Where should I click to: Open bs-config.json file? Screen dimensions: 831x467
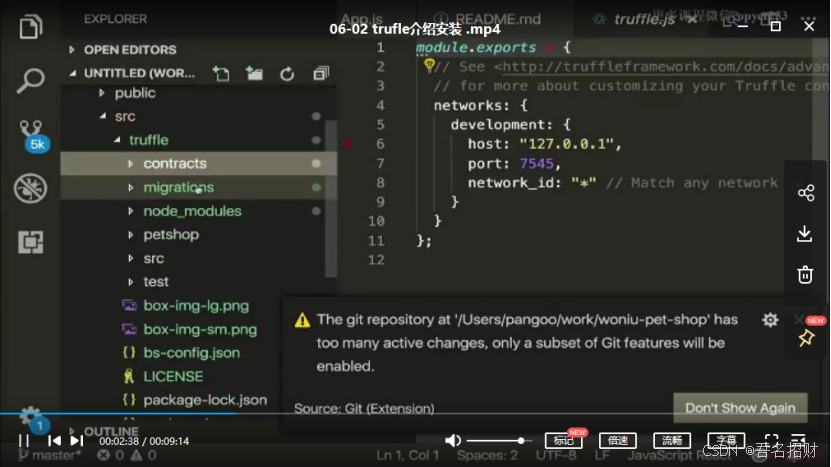[x=191, y=353]
